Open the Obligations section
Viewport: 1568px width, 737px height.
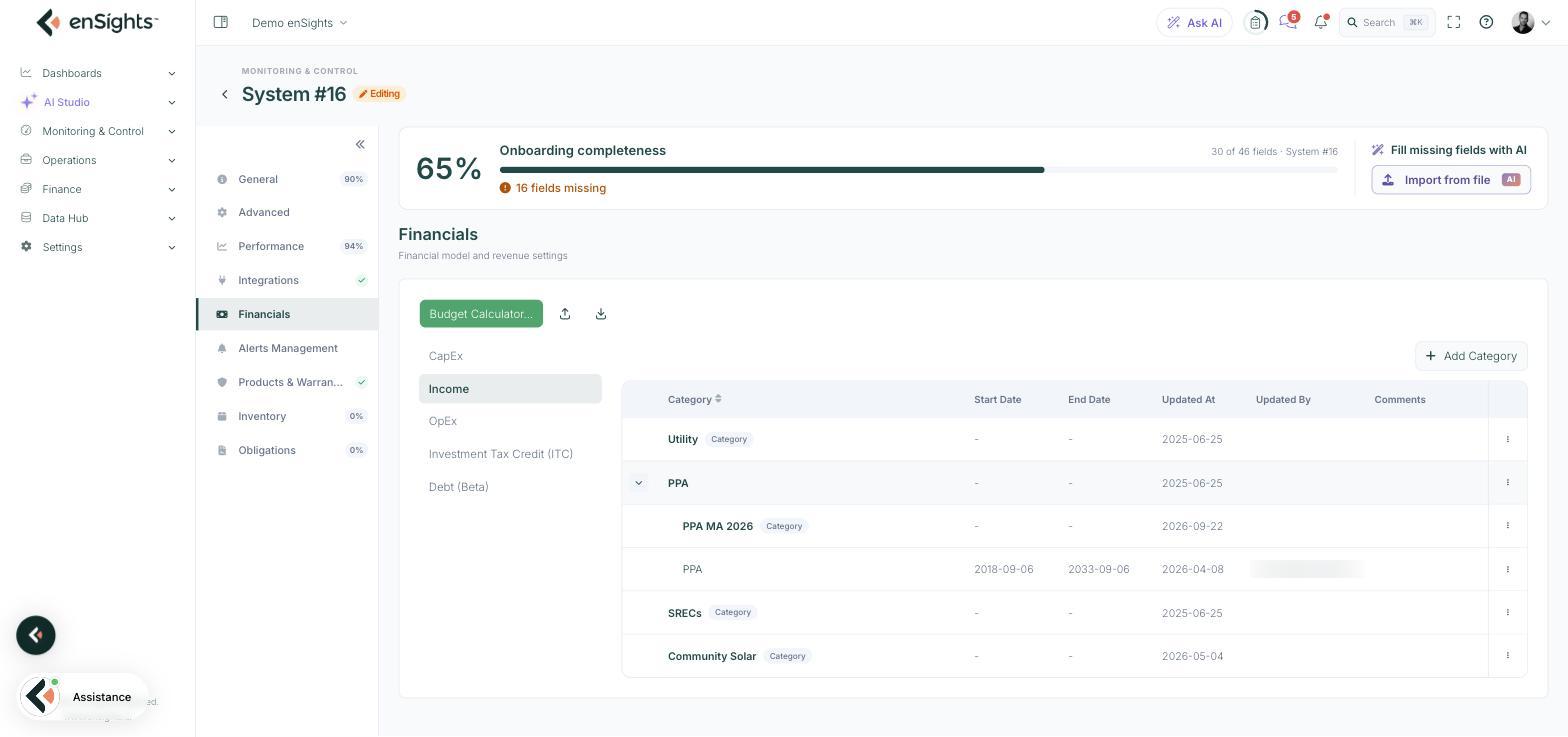coord(288,450)
